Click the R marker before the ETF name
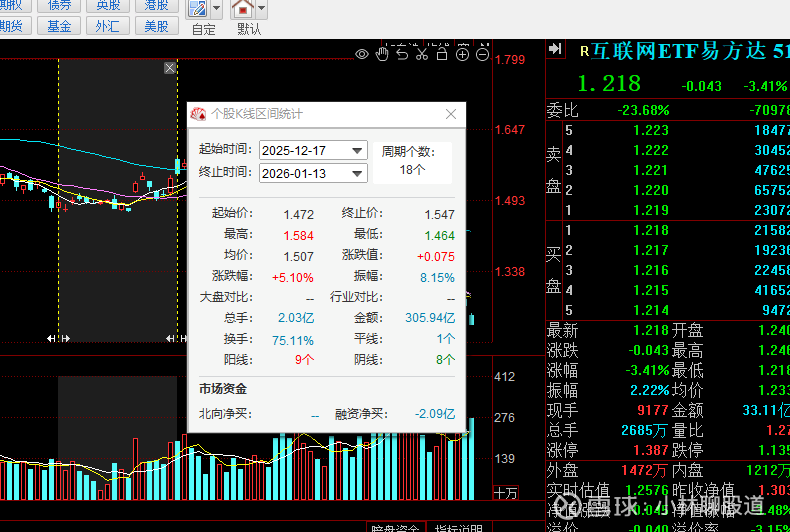790x532 pixels. point(584,51)
